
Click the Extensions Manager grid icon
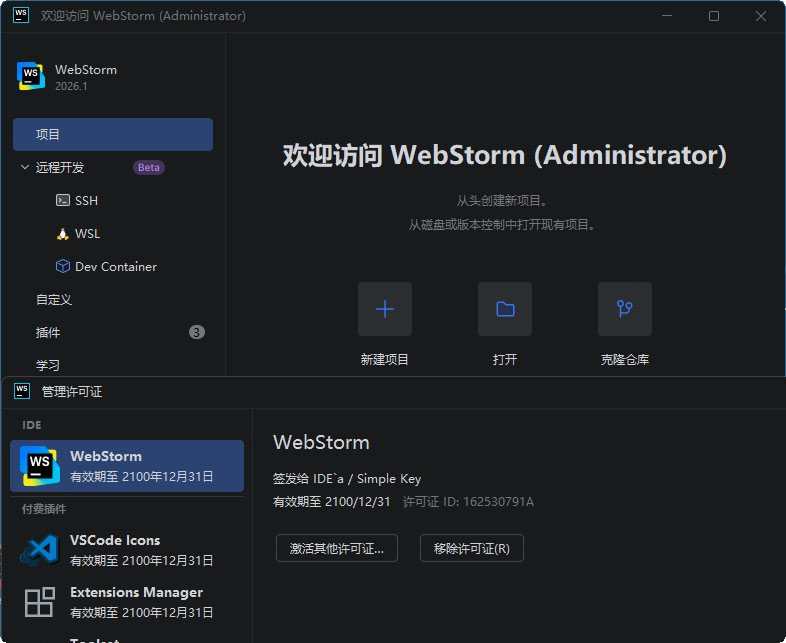tap(40, 602)
